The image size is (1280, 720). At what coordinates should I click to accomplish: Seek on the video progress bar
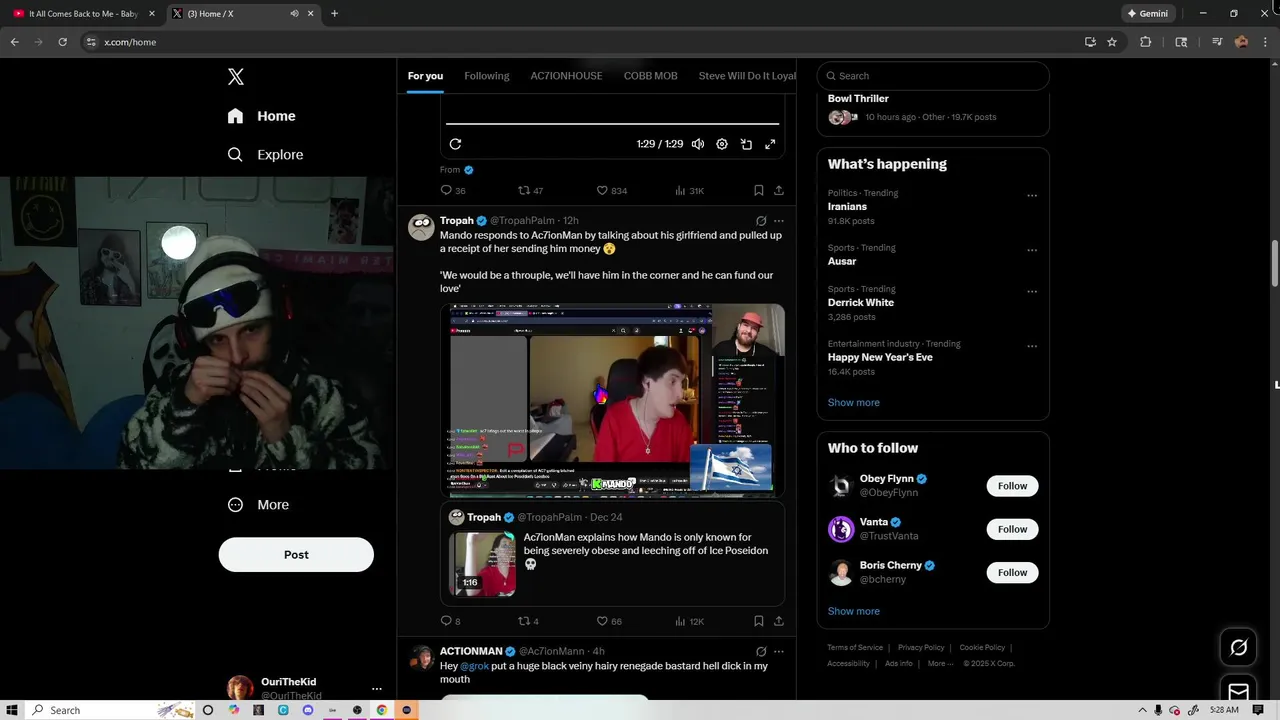612,124
